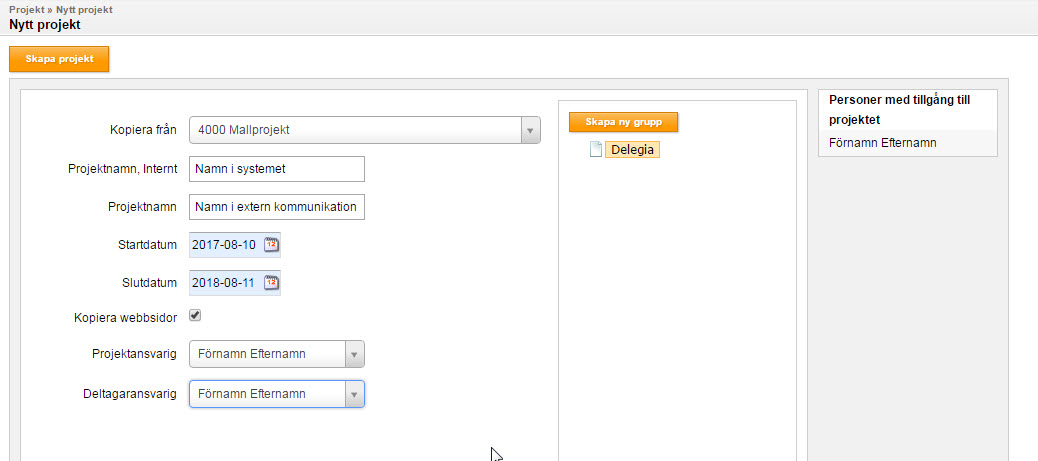
Task: Click Projektansvarig selected value Förnamn Efternamn
Action: [x=252, y=354]
